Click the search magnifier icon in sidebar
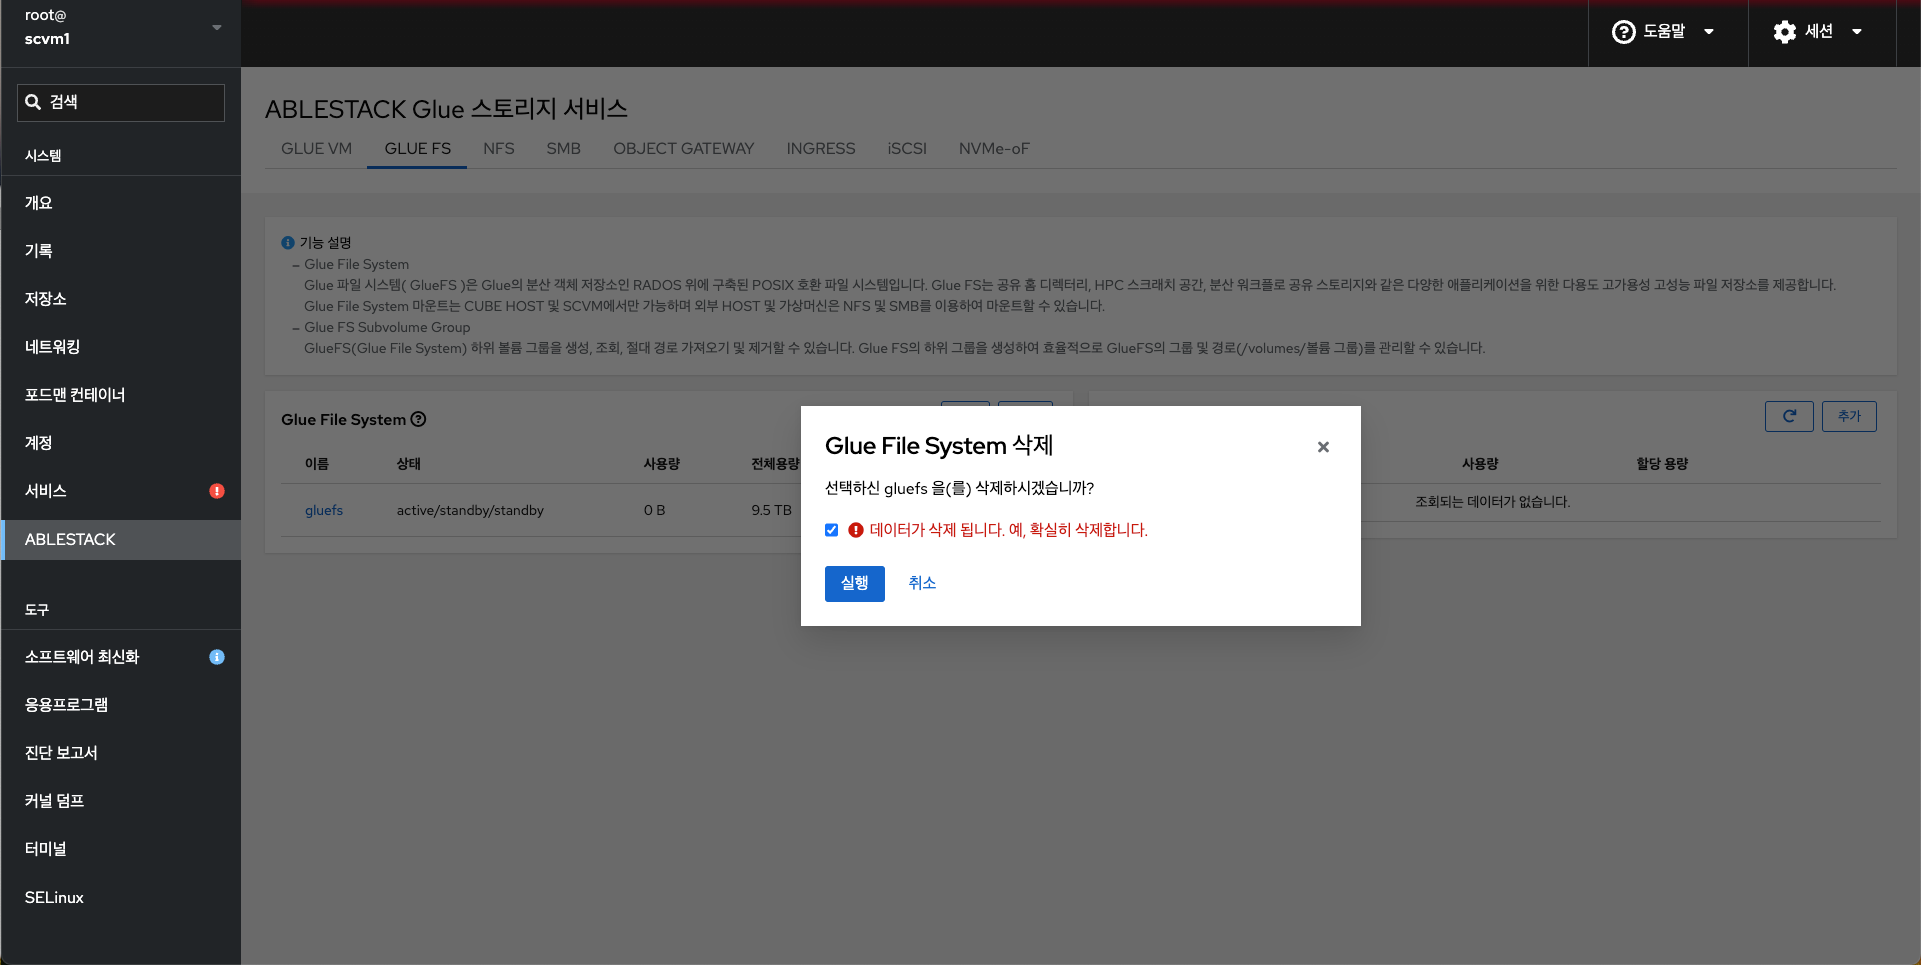Screen dimensions: 1921x965 33,102
